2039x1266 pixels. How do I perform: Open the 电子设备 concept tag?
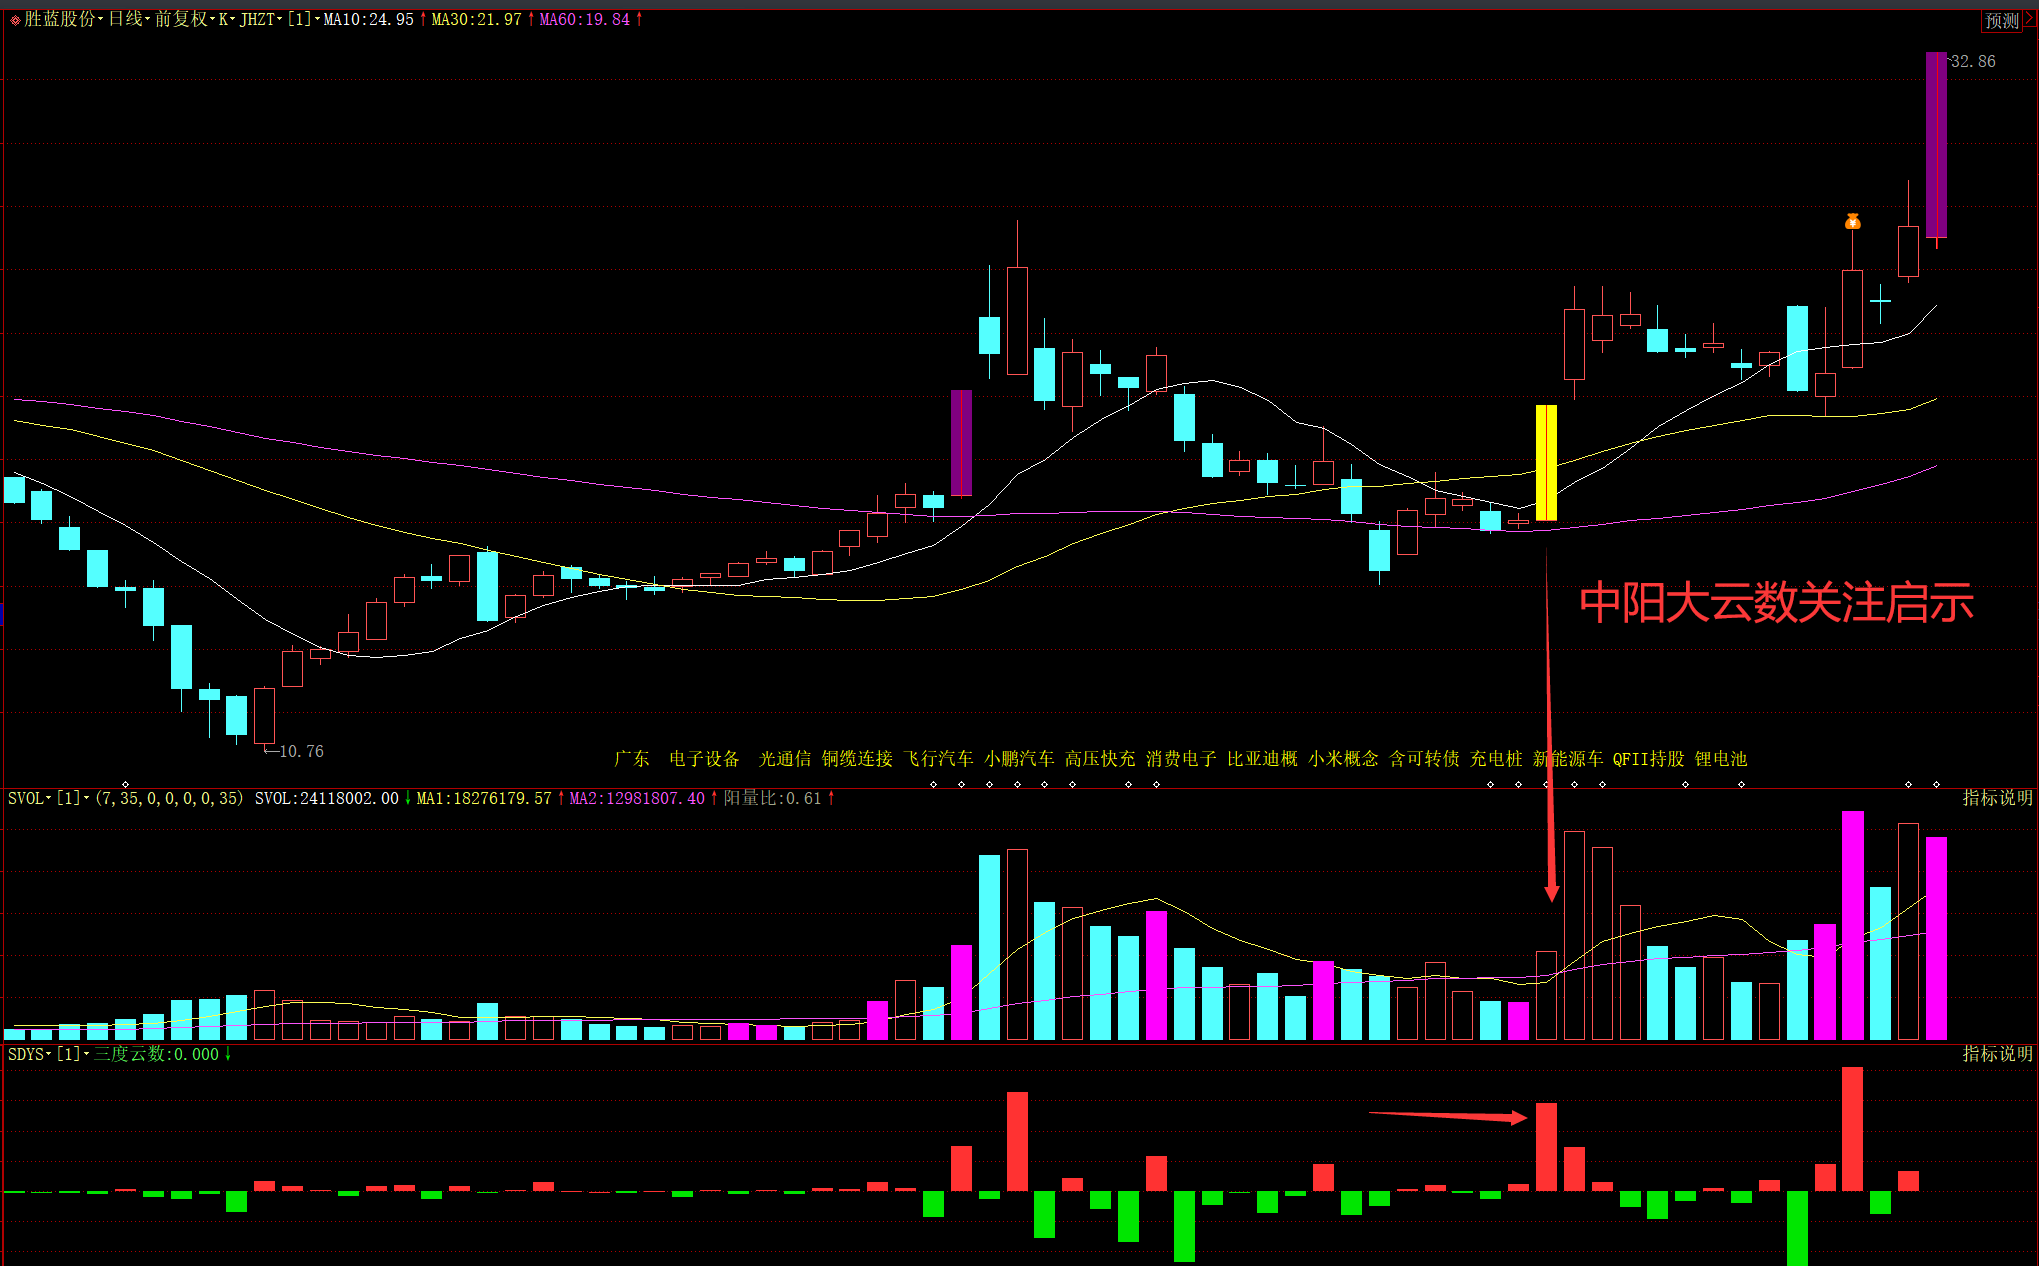(x=704, y=759)
